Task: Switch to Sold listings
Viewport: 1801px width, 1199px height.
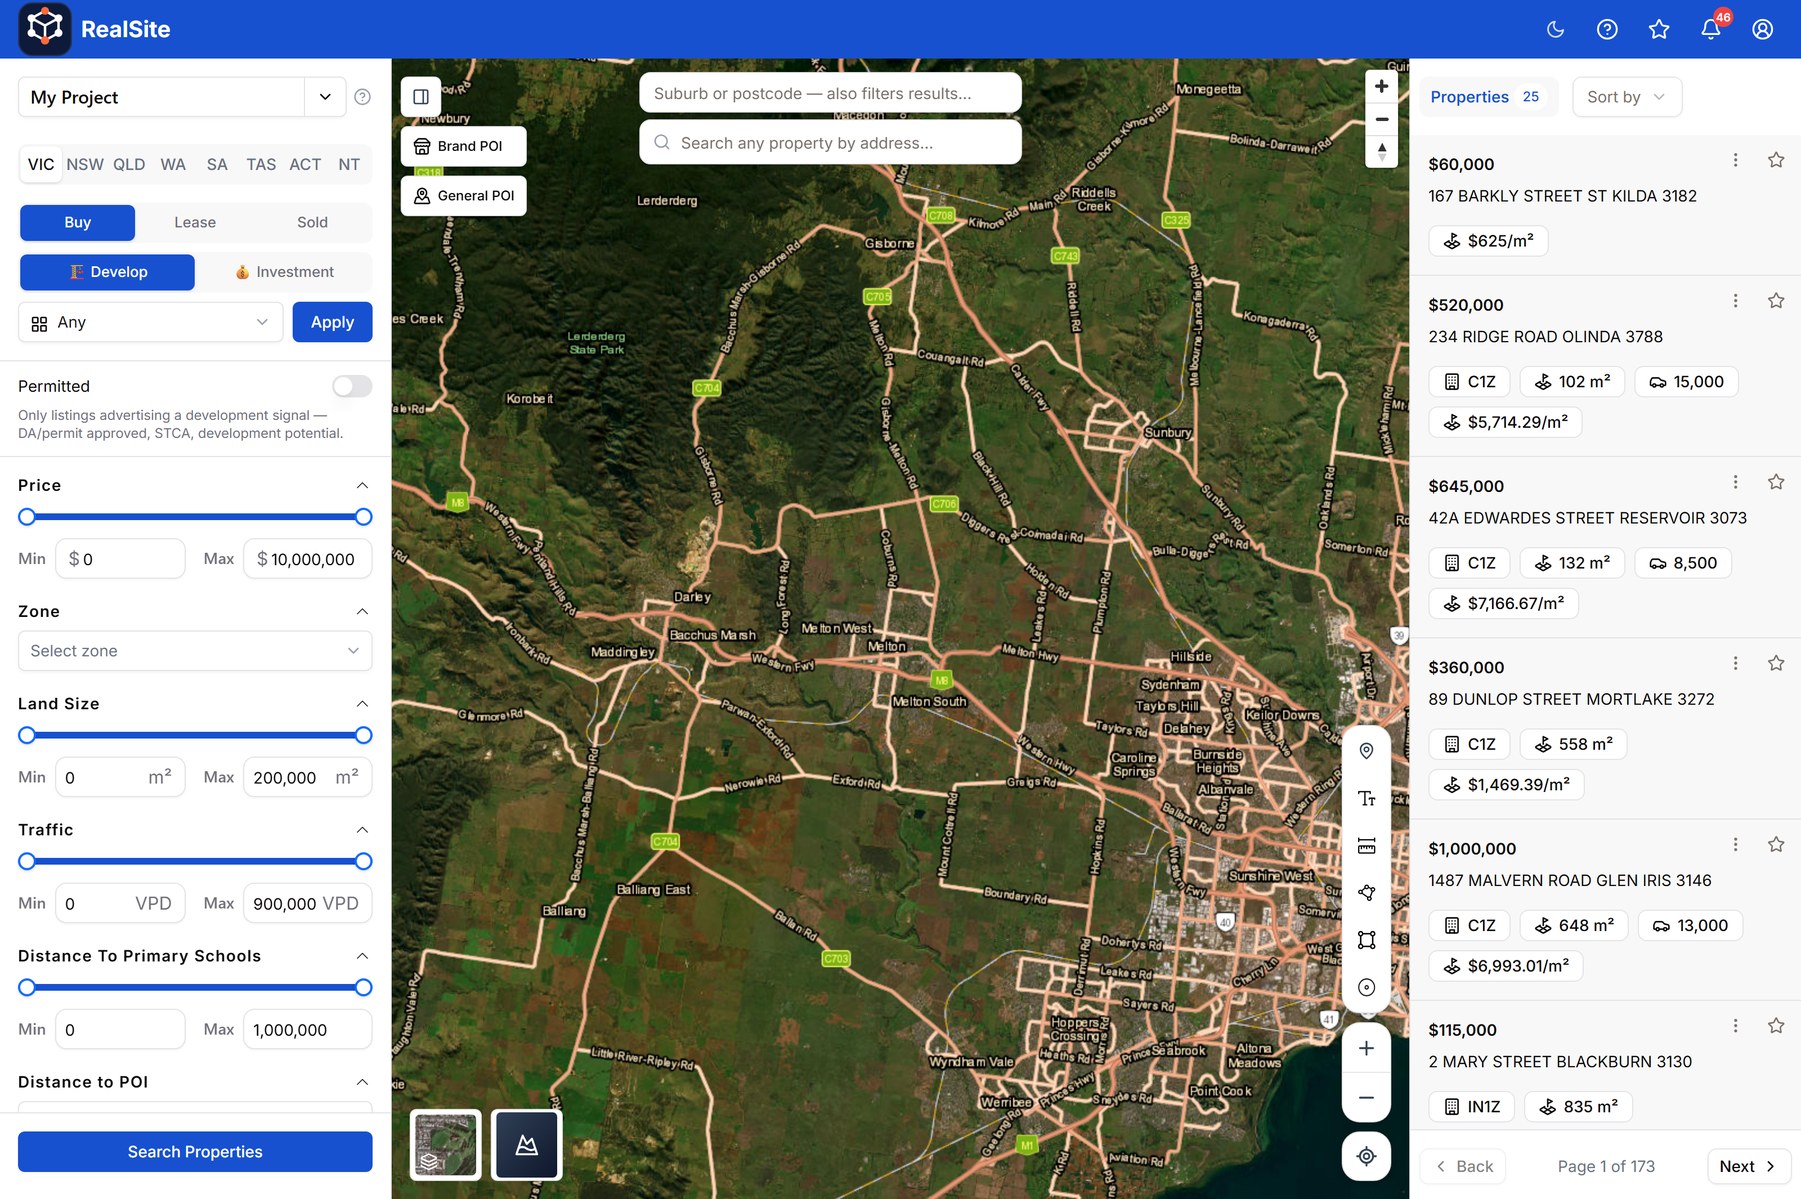Action: [x=312, y=222]
